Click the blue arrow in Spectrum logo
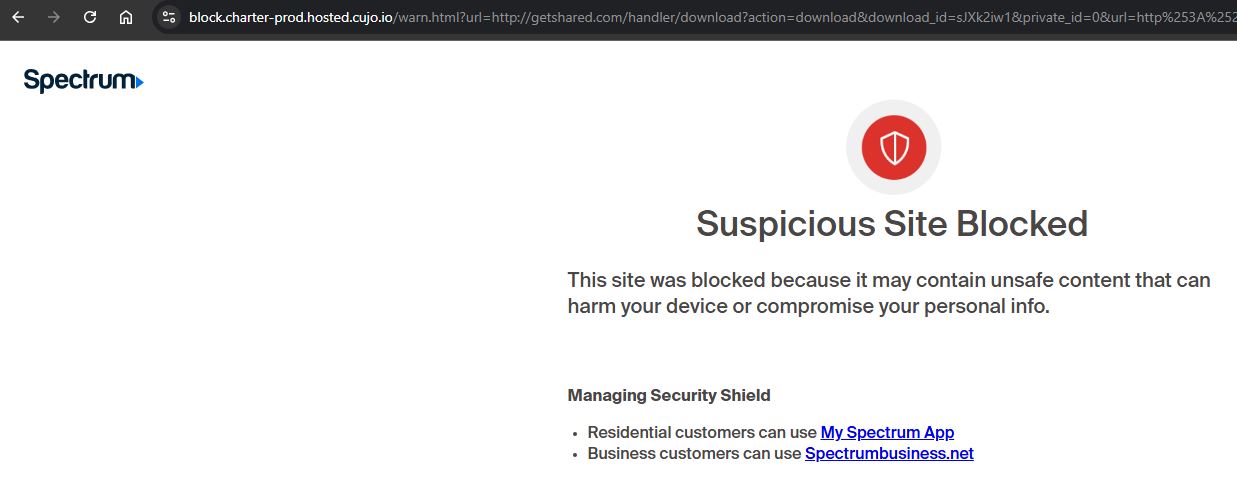 [139, 82]
